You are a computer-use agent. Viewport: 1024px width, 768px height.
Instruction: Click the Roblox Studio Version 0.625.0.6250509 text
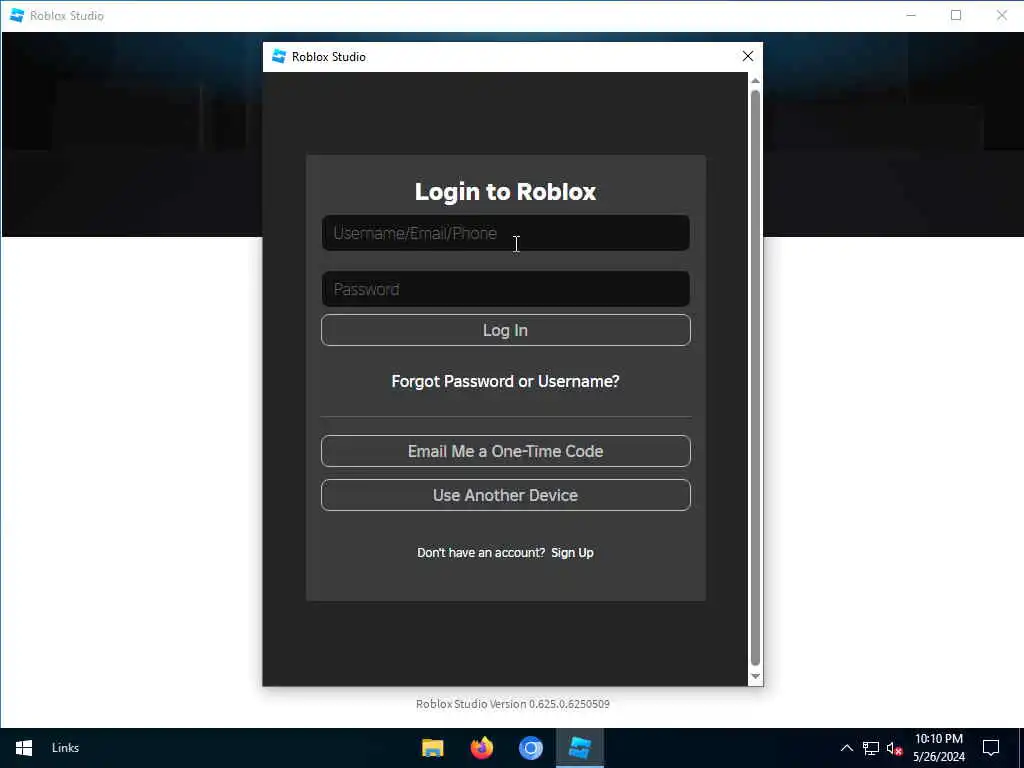[x=513, y=704]
